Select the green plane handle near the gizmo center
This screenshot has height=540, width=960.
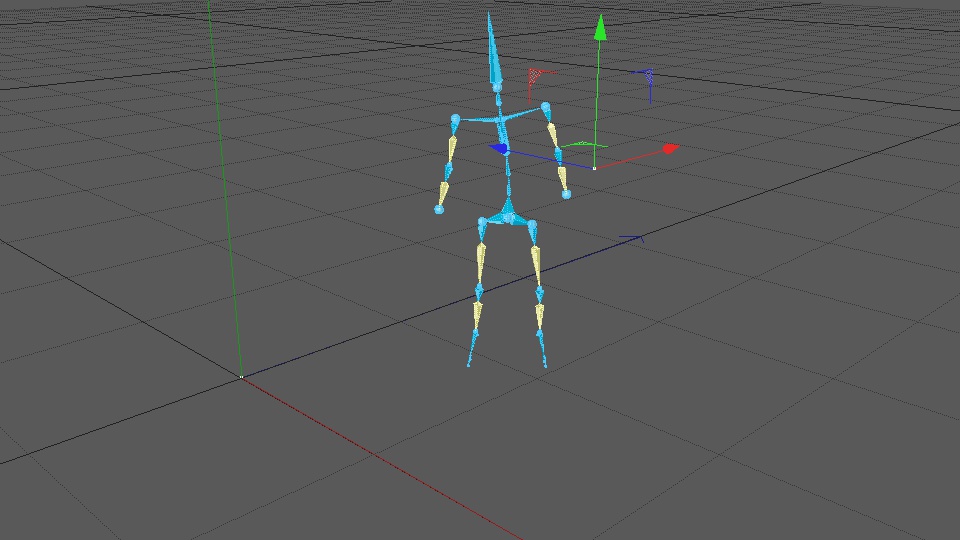tap(584, 144)
